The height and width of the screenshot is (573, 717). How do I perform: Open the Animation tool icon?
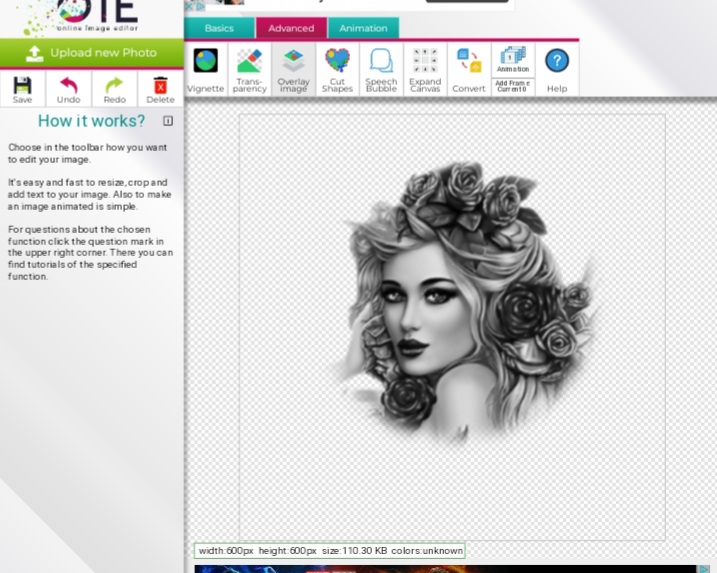[x=513, y=58]
